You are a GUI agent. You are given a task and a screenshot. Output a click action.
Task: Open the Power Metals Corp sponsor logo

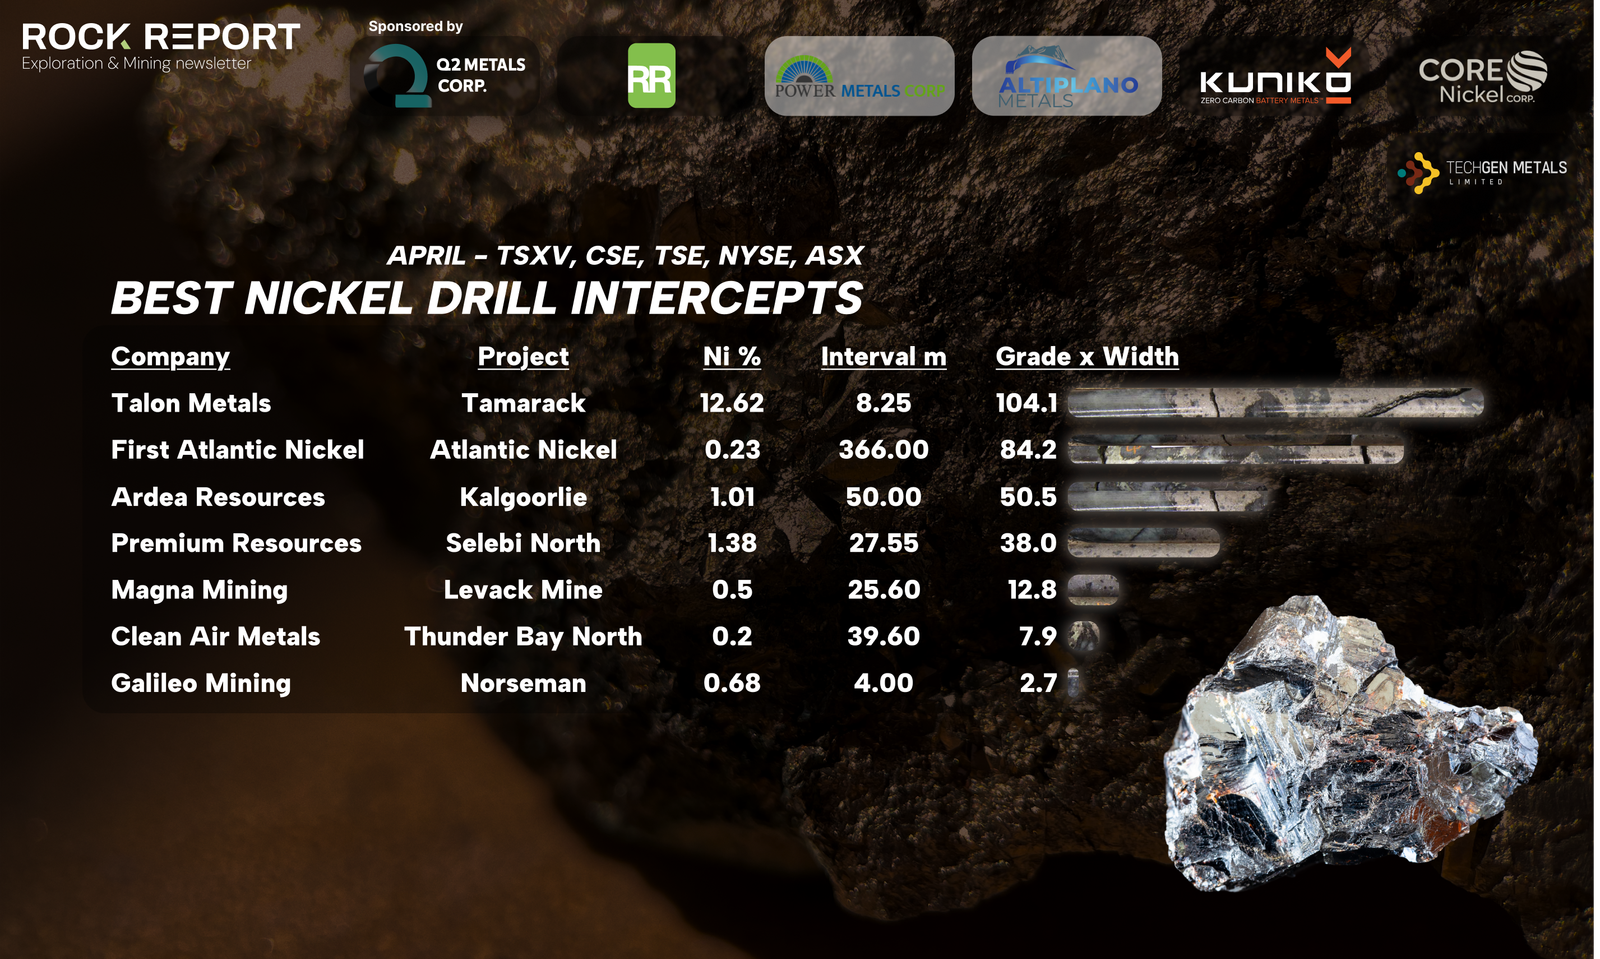tap(859, 76)
